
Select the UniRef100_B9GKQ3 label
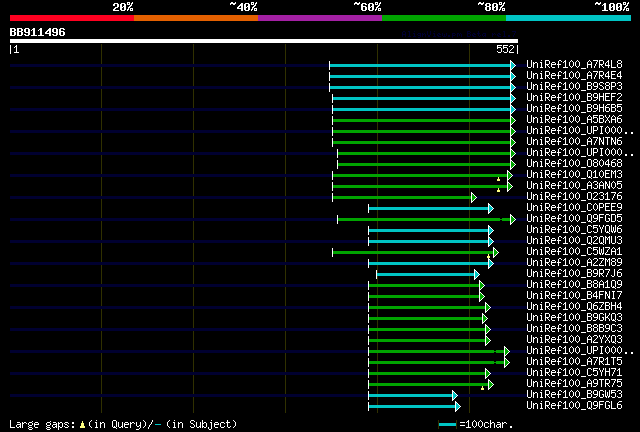574,318
